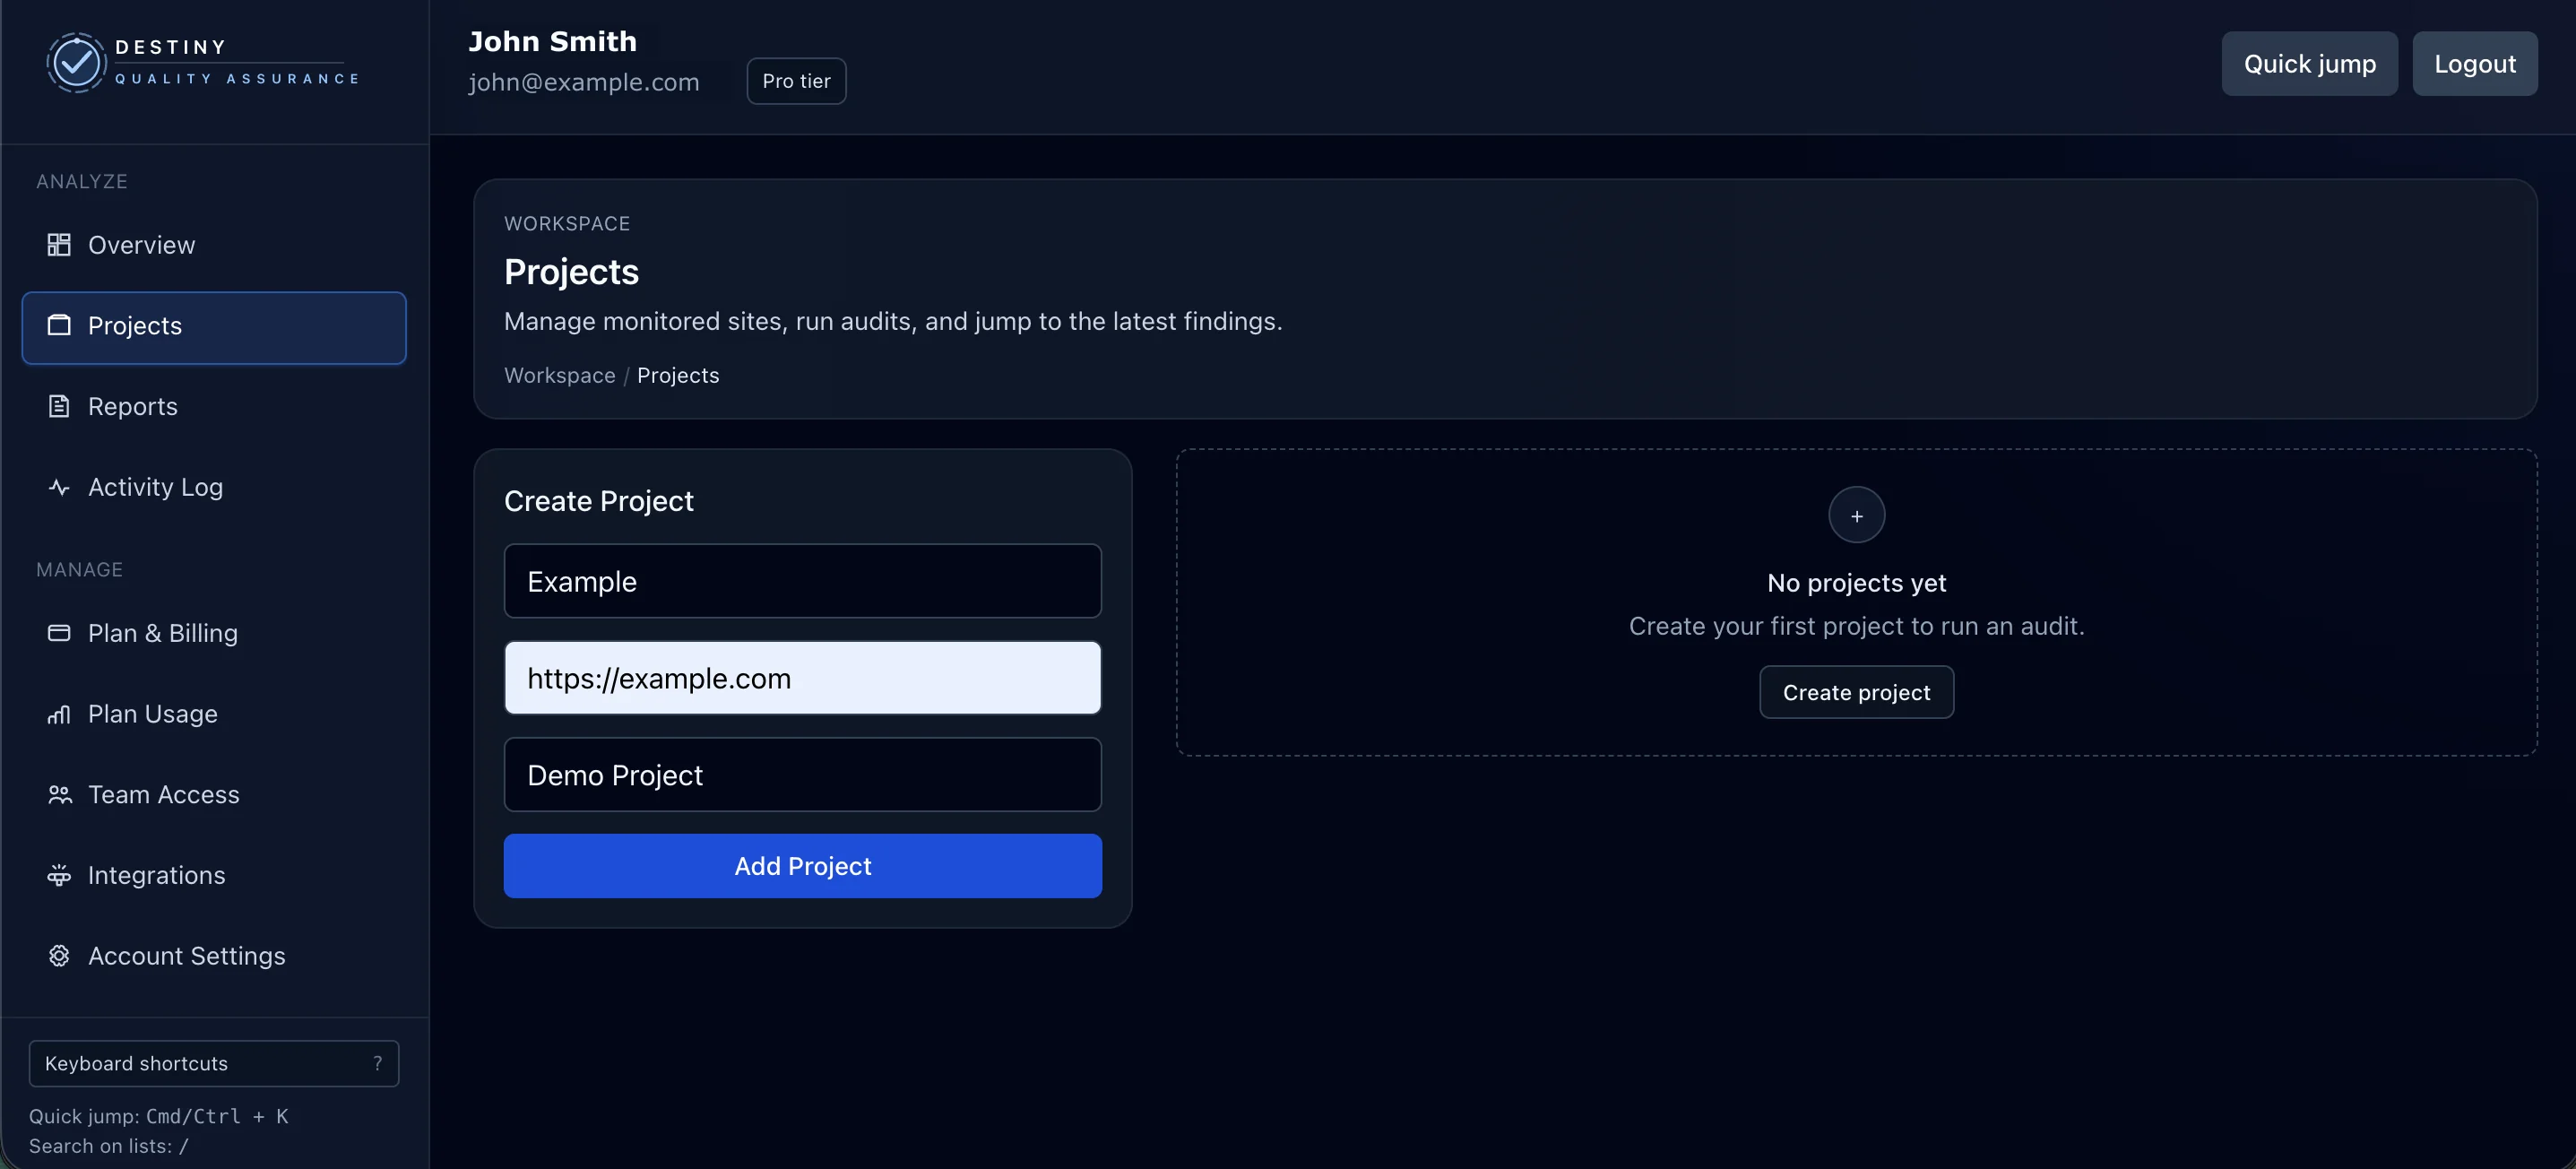
Task: Click the Overview grid icon
Action: pyautogui.click(x=59, y=245)
